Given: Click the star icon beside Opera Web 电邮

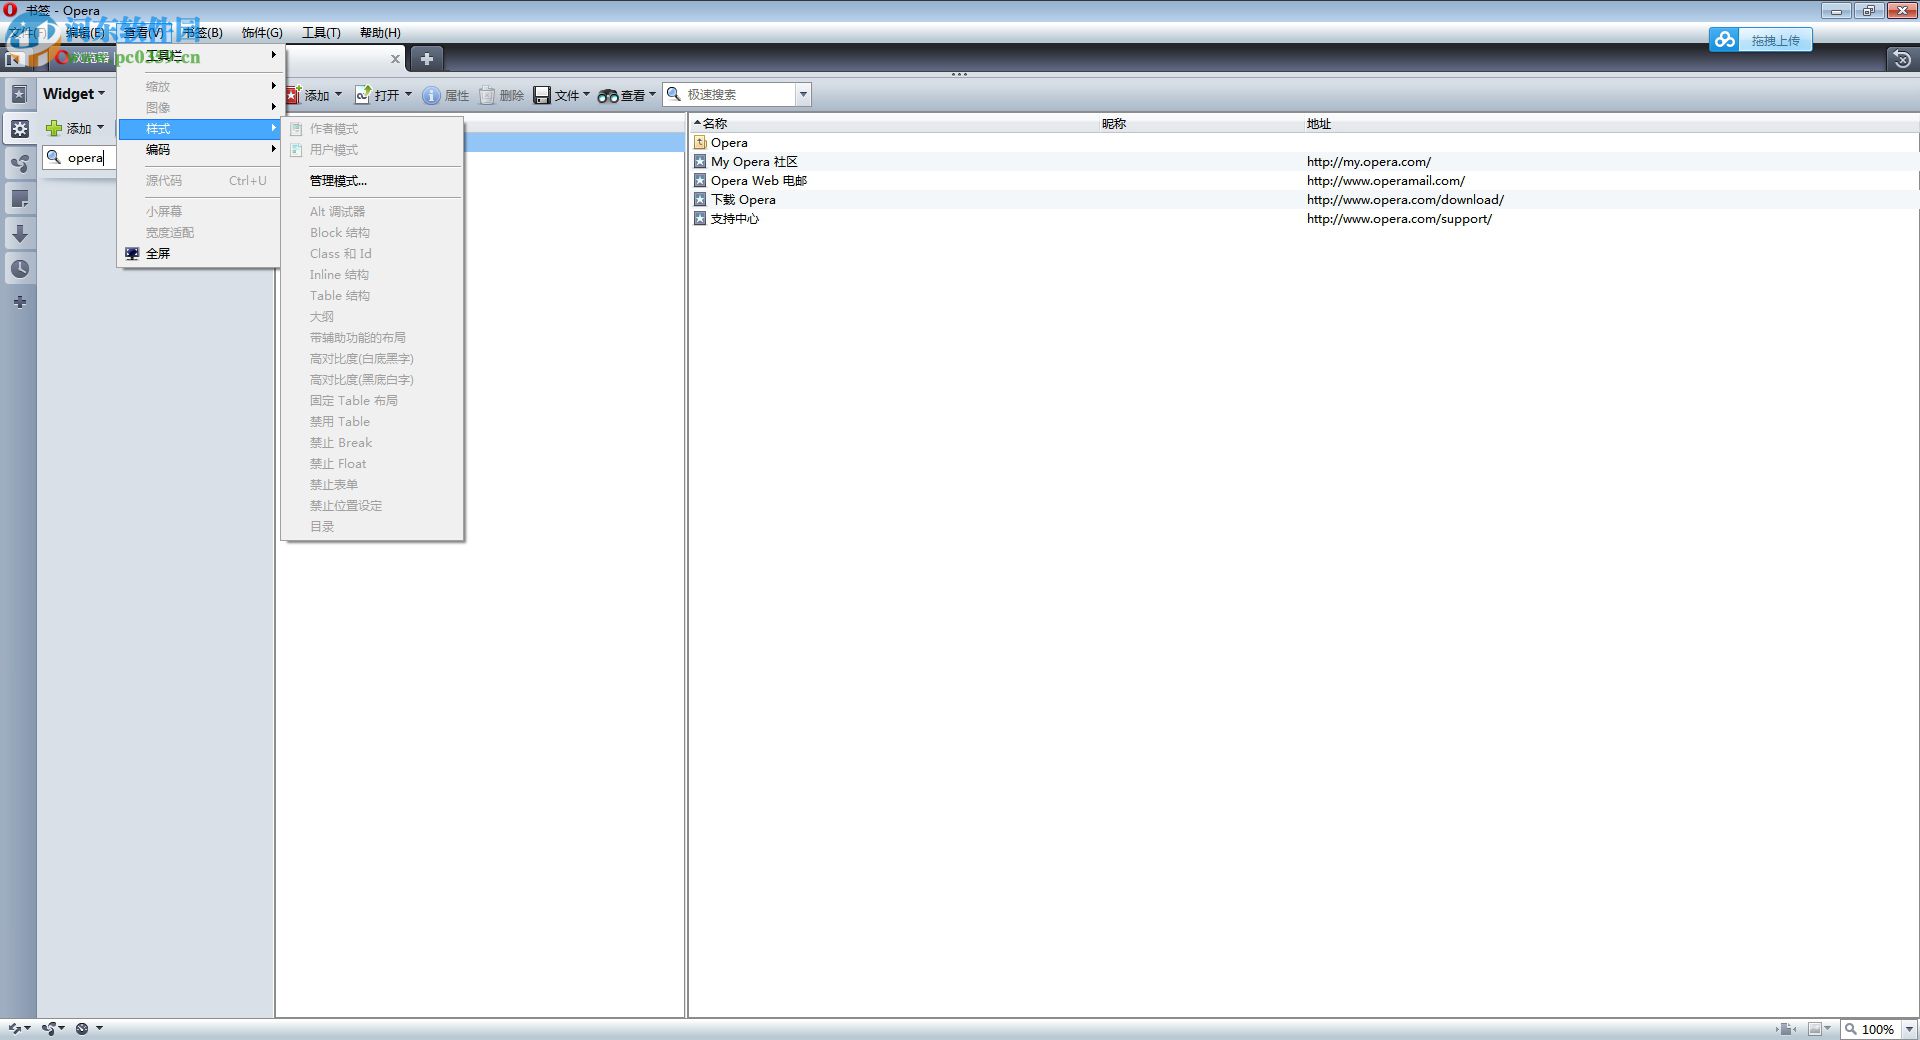Looking at the screenshot, I should pos(700,181).
